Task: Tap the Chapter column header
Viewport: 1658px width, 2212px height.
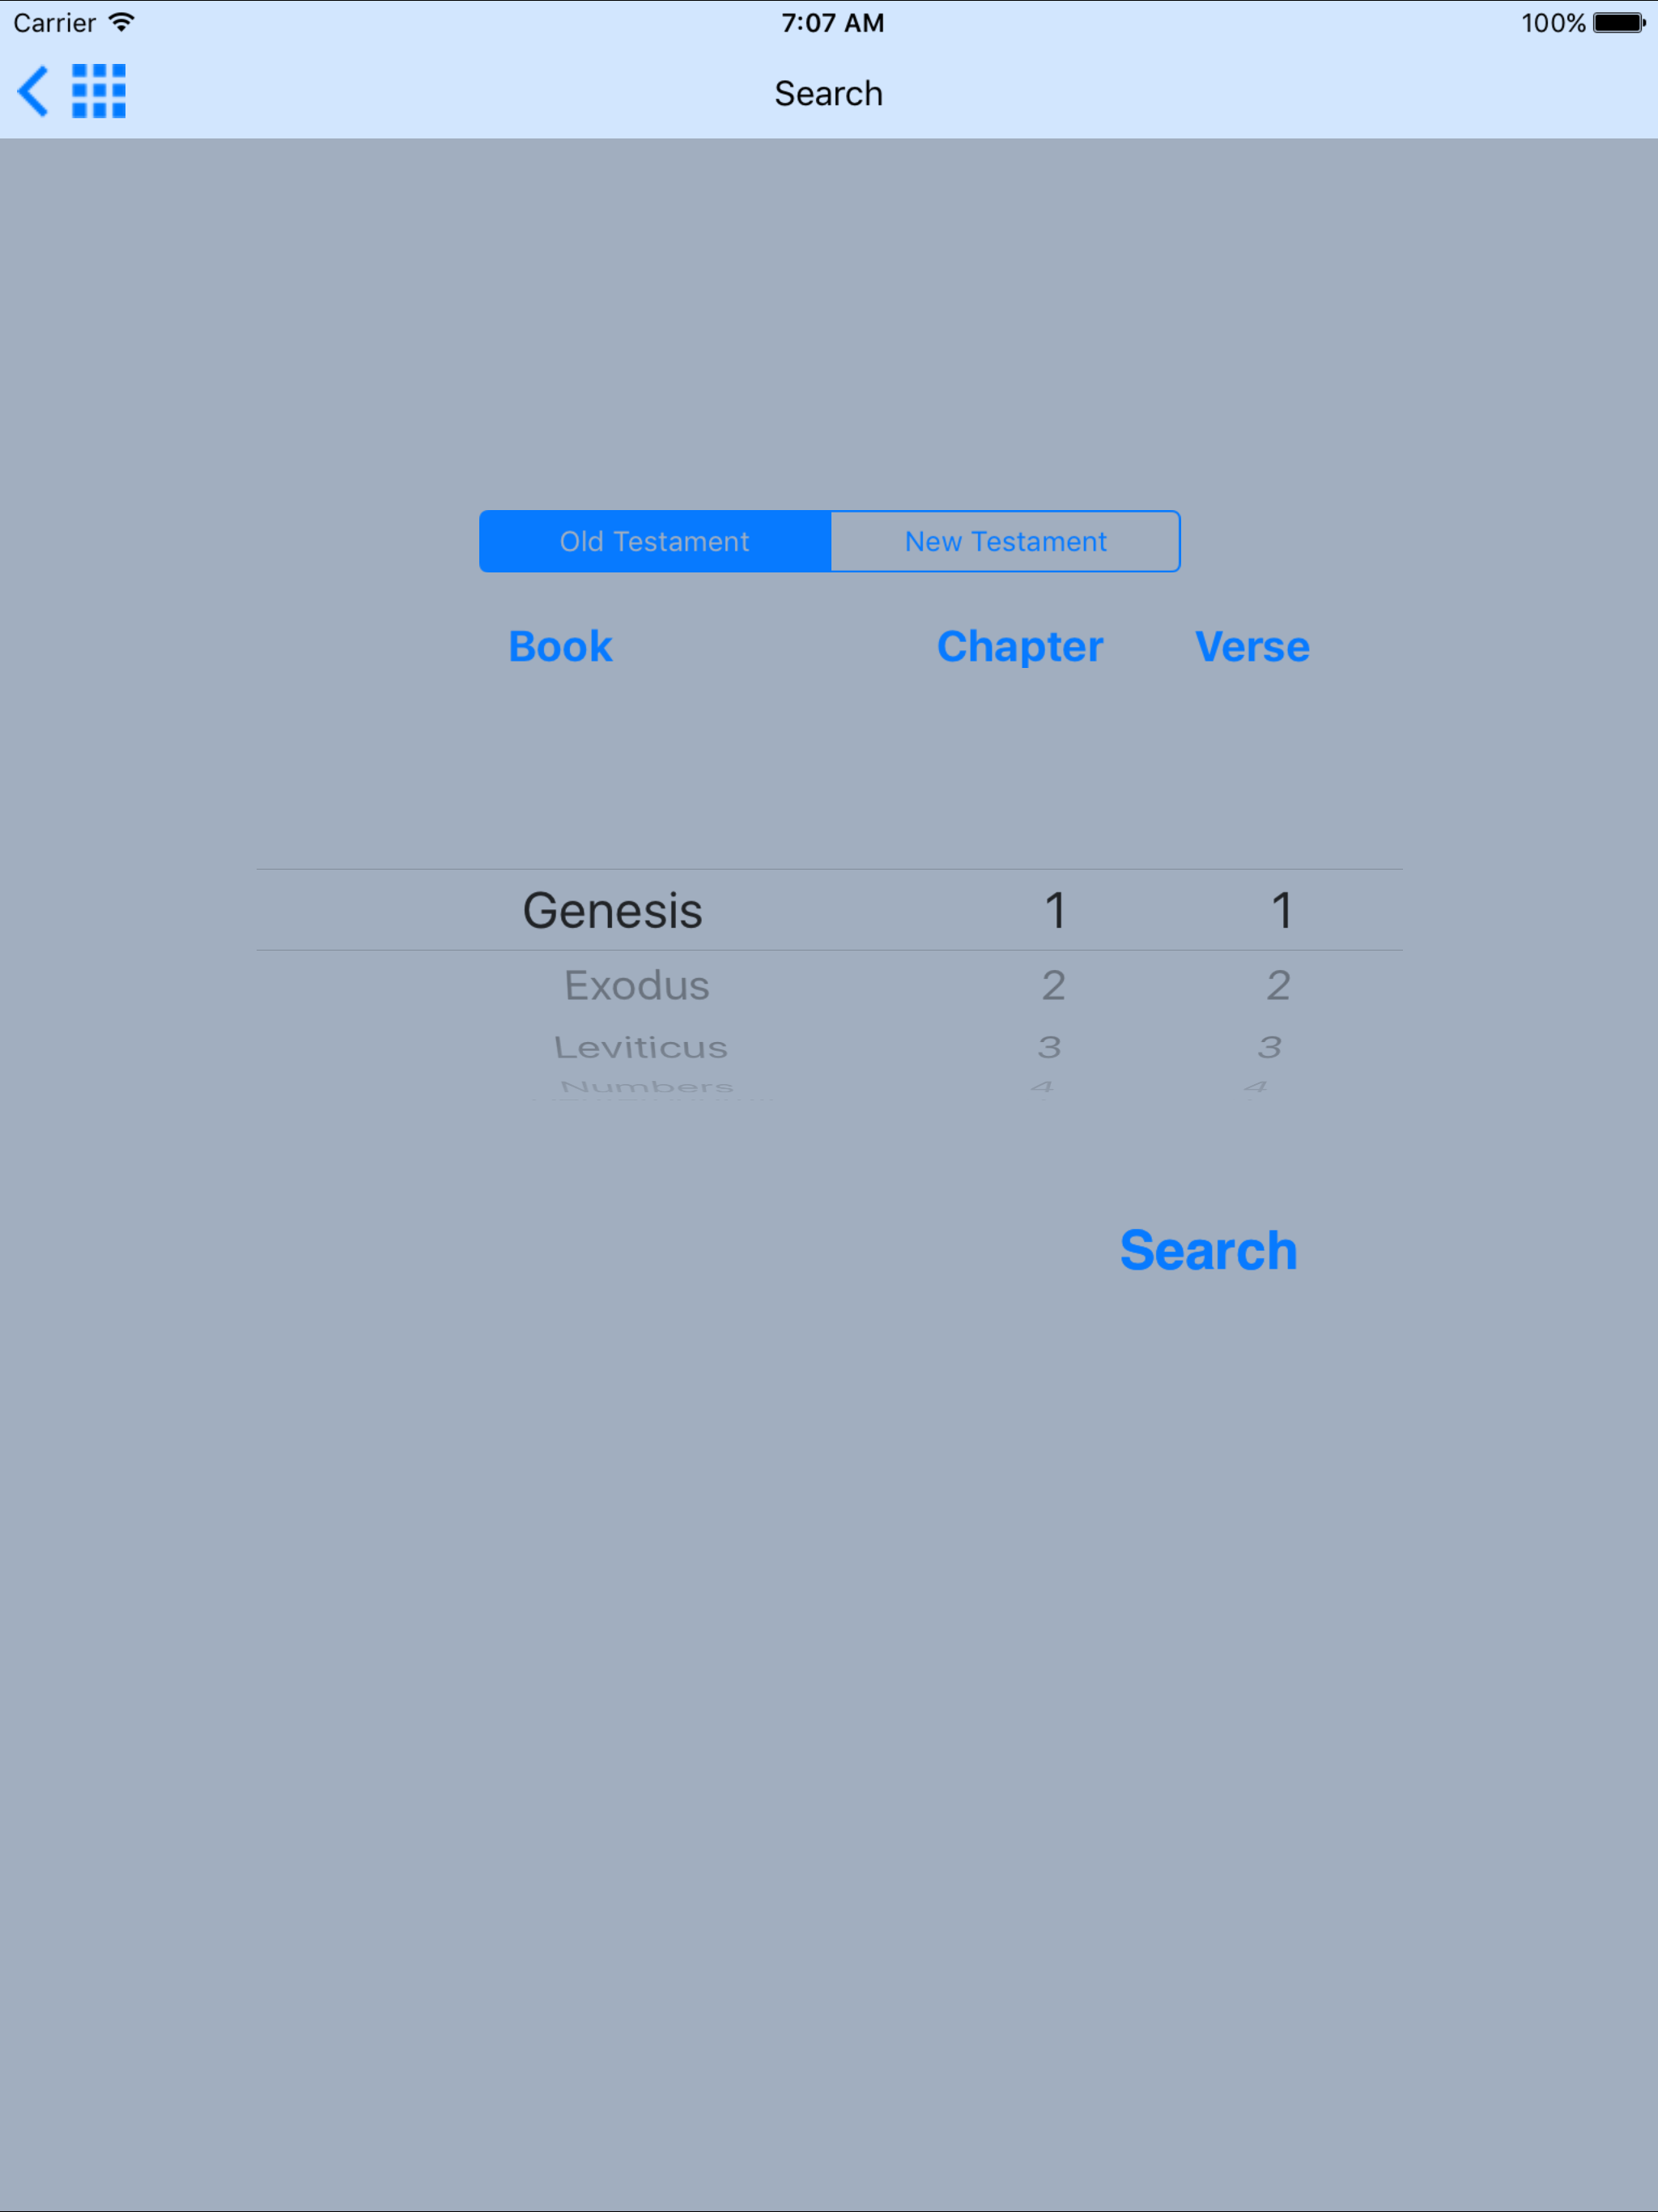Action: [1020, 647]
